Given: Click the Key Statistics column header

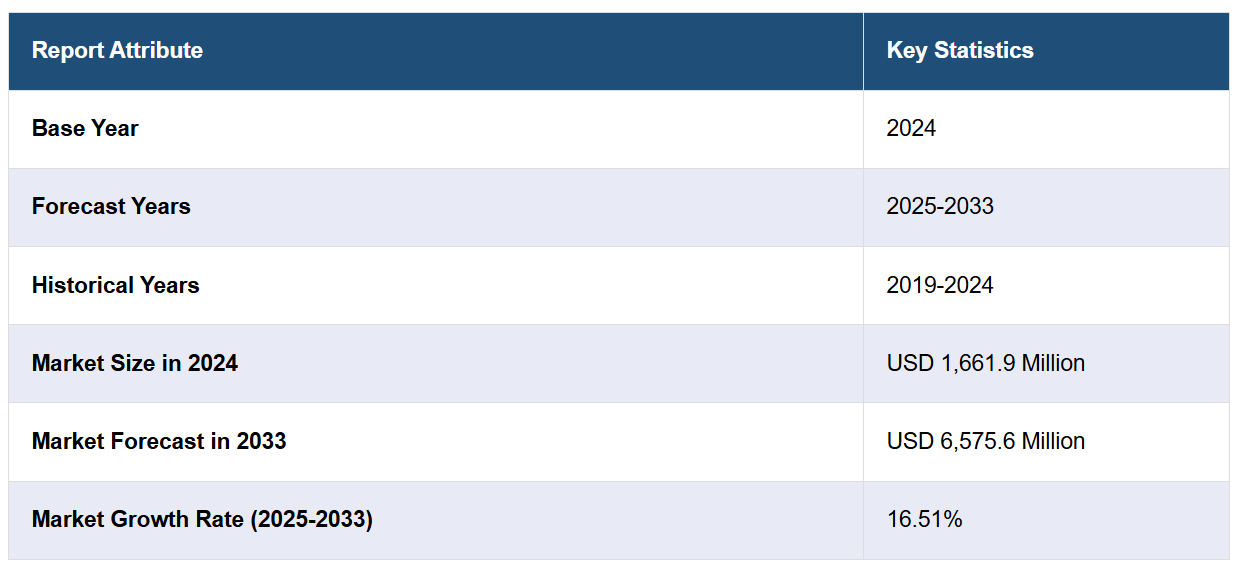Looking at the screenshot, I should click(959, 50).
